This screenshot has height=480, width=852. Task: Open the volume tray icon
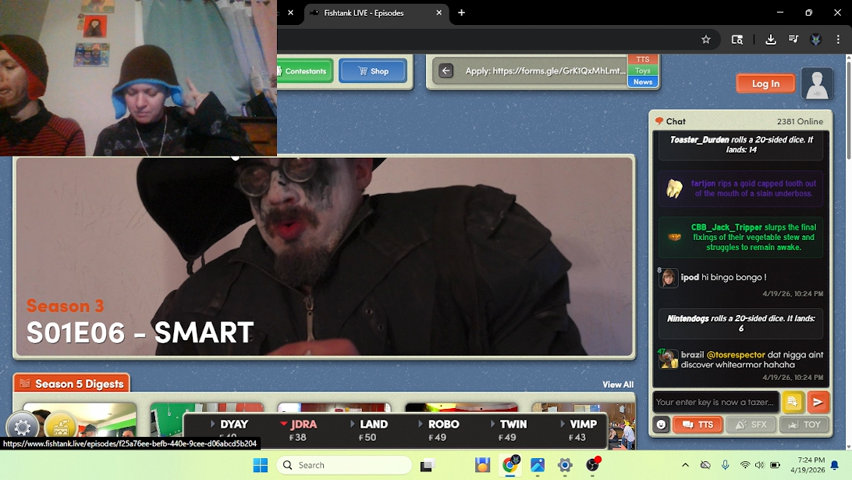[x=760, y=465]
